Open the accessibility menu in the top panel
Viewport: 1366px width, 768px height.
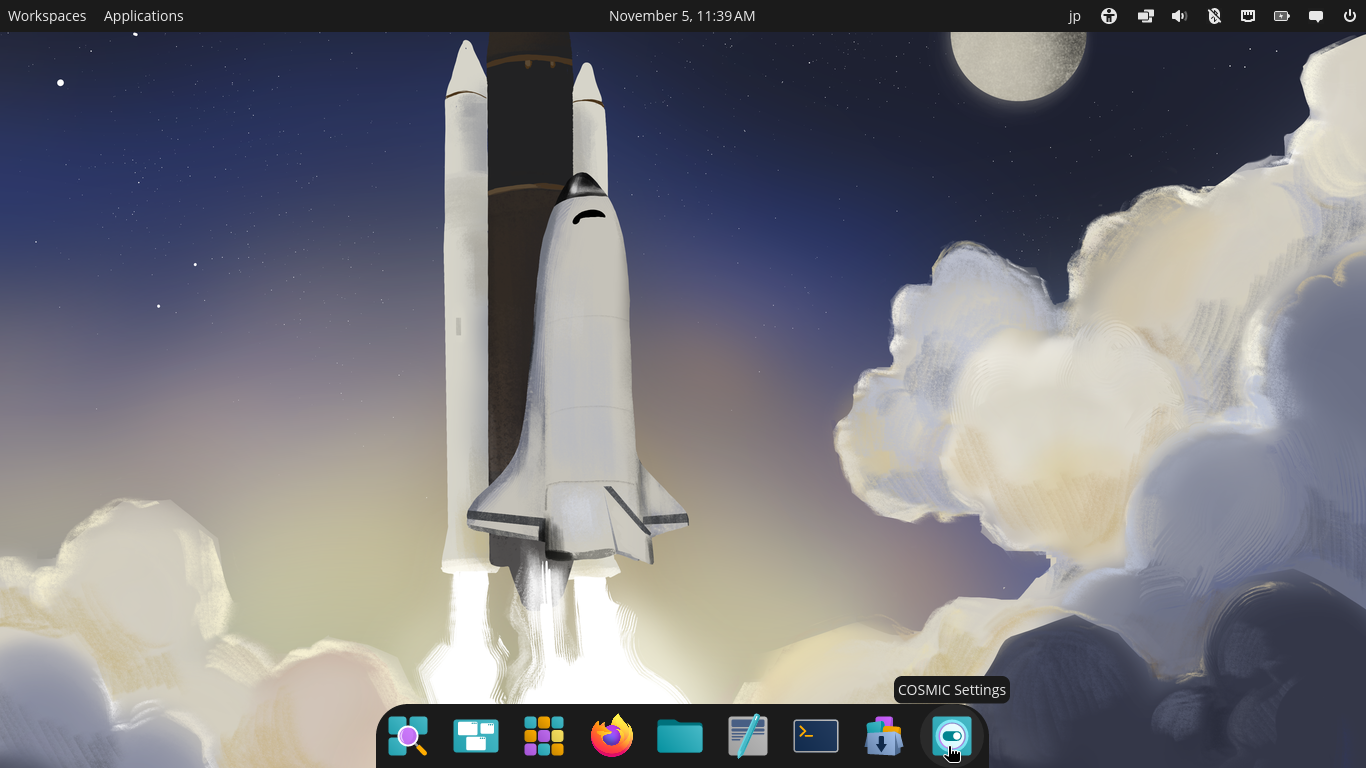click(1109, 16)
